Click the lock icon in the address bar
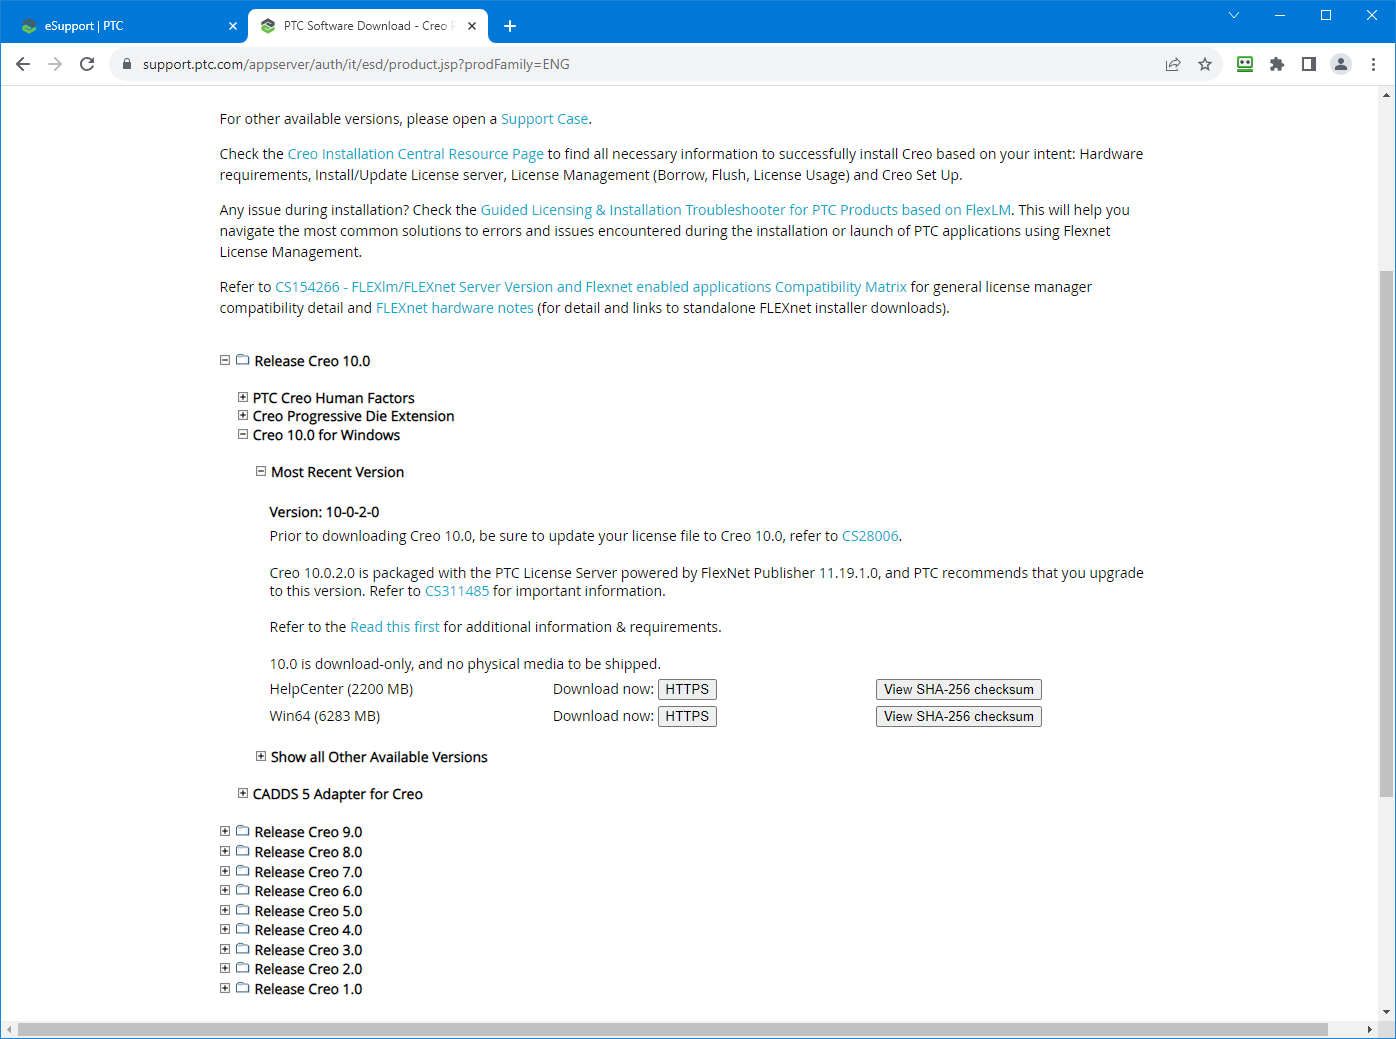Viewport: 1396px width, 1039px height. [x=126, y=64]
